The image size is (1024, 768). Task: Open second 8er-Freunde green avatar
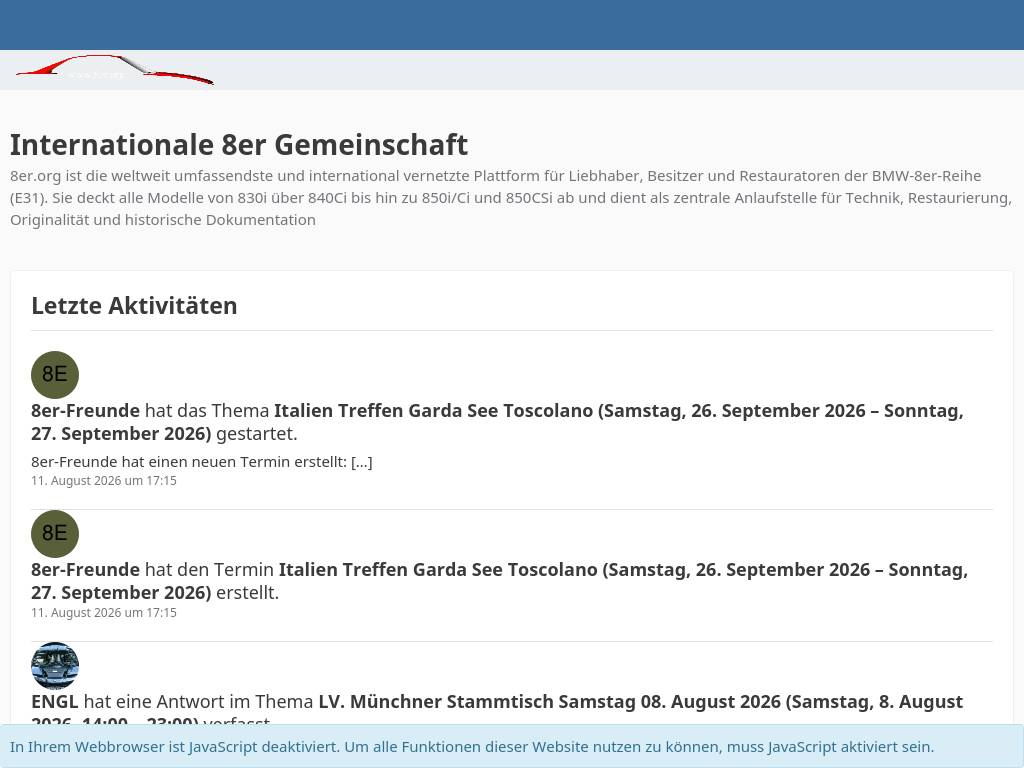(55, 534)
